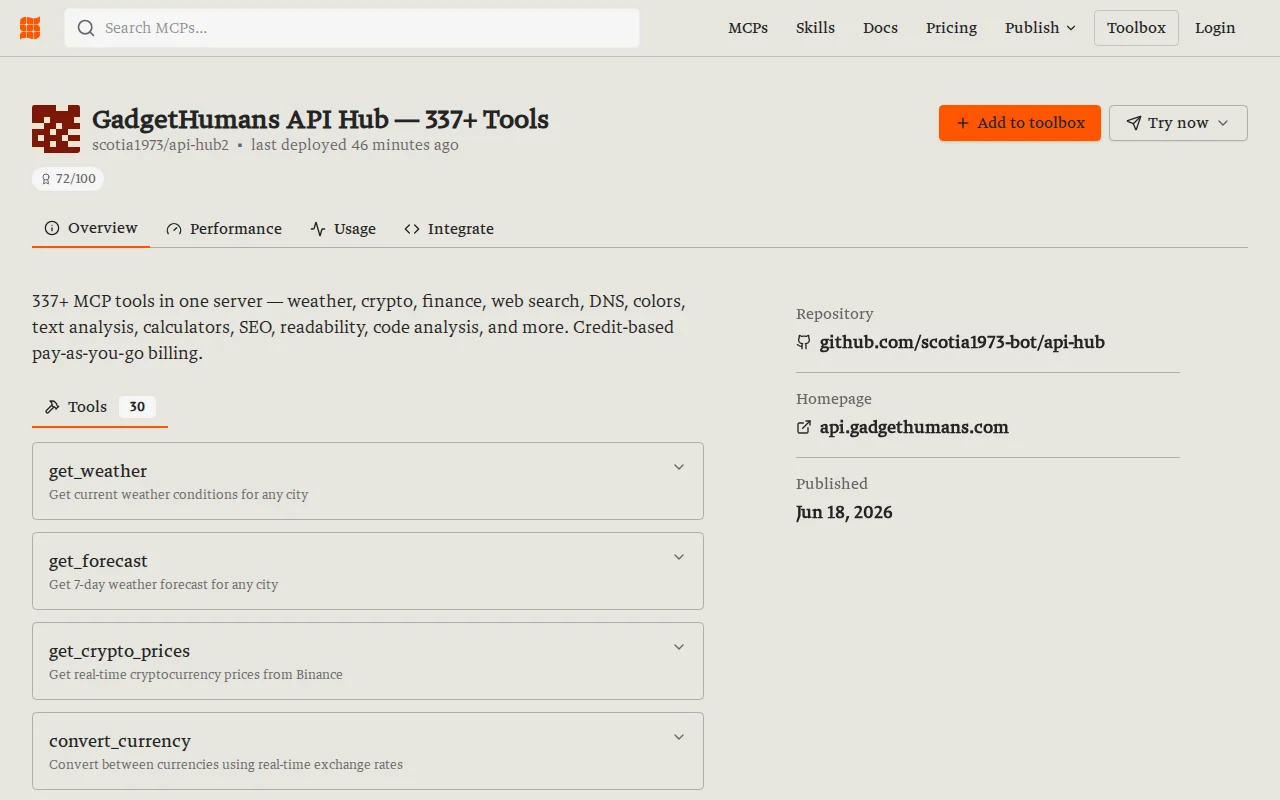
Task: Switch to the Integrate tab
Action: click(x=449, y=229)
